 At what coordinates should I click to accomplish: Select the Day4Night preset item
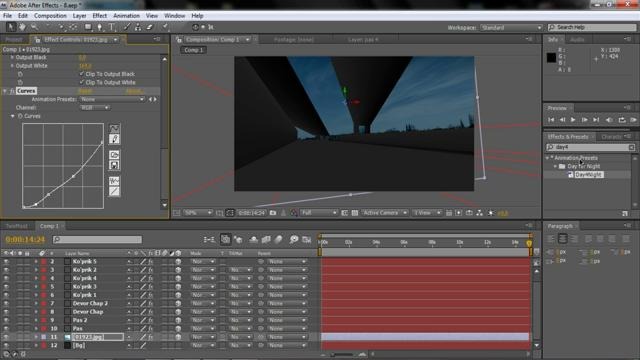pyautogui.click(x=589, y=174)
